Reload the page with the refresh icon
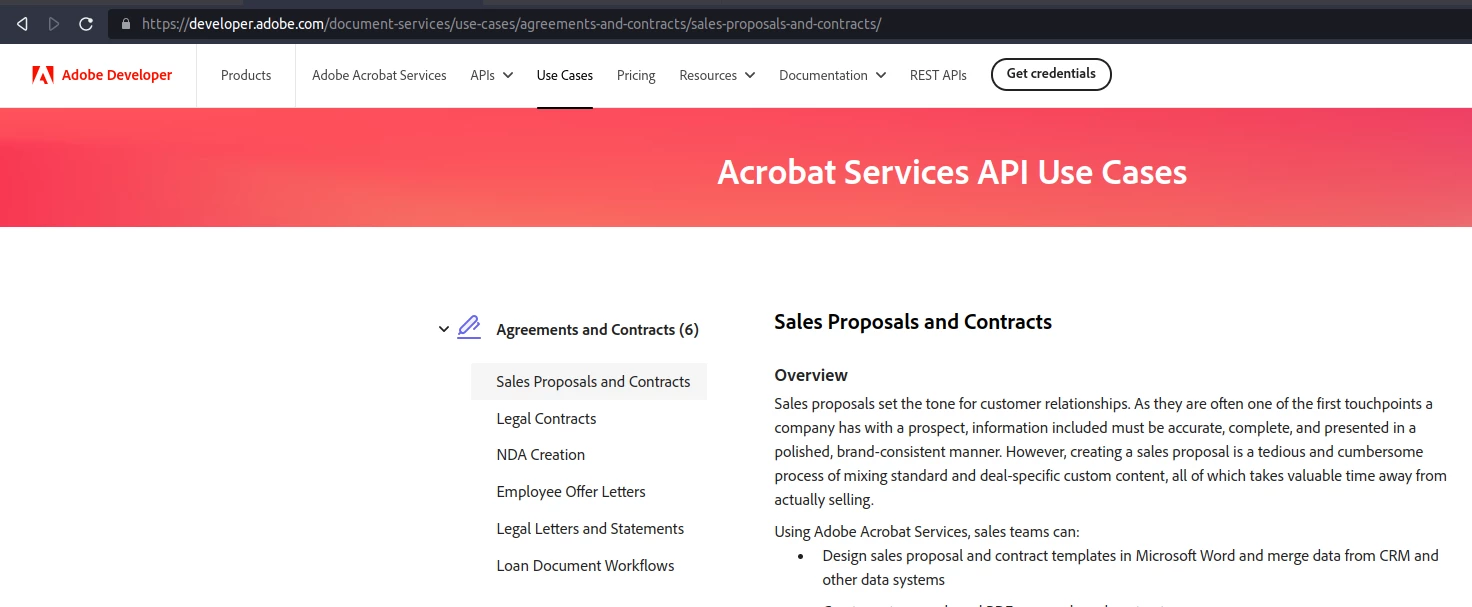This screenshot has width=1472, height=607. tap(86, 23)
